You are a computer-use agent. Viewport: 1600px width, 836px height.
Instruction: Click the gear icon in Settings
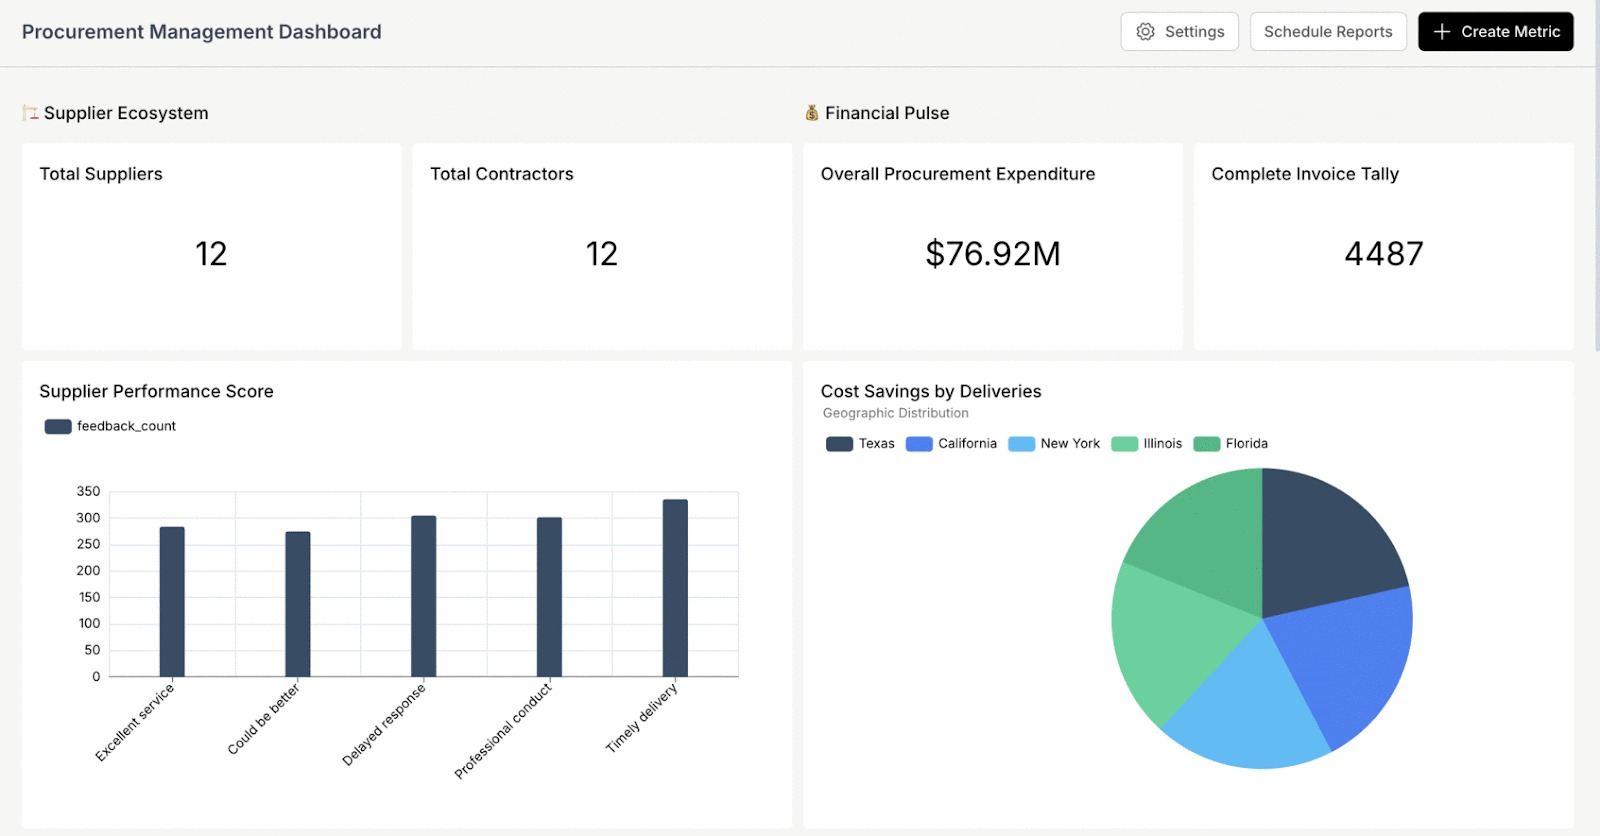(x=1146, y=32)
